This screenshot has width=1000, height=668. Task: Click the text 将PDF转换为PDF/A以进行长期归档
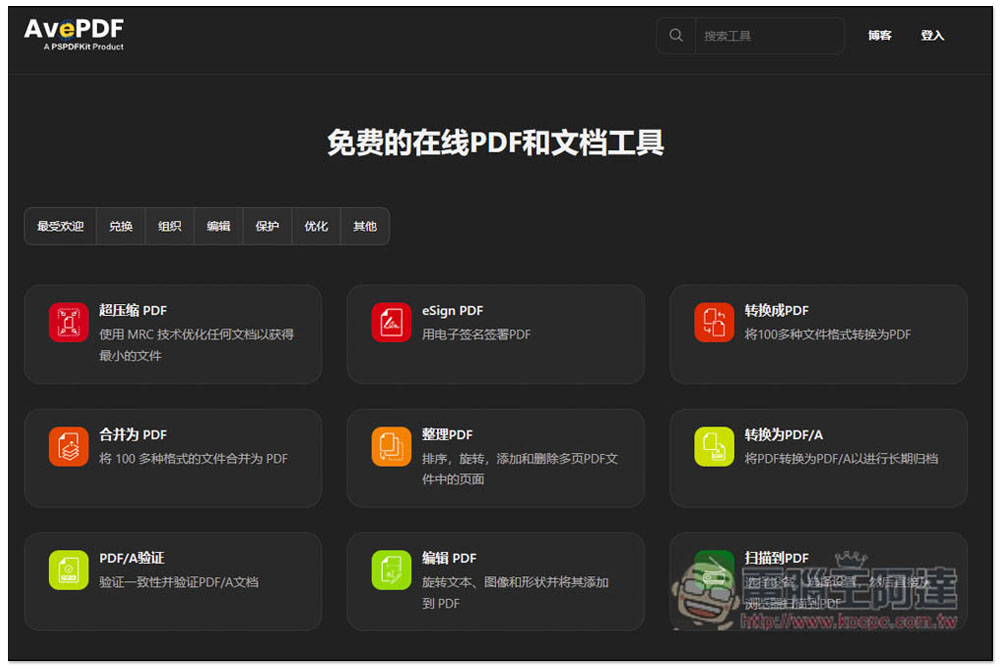point(841,459)
